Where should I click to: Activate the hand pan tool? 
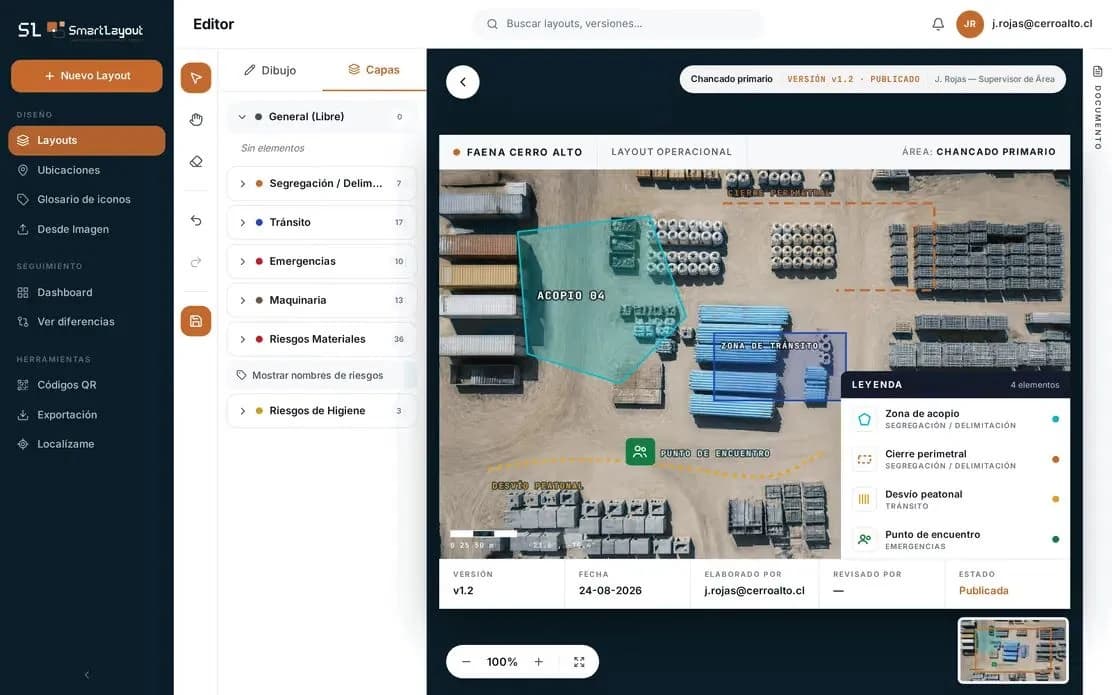tap(196, 120)
